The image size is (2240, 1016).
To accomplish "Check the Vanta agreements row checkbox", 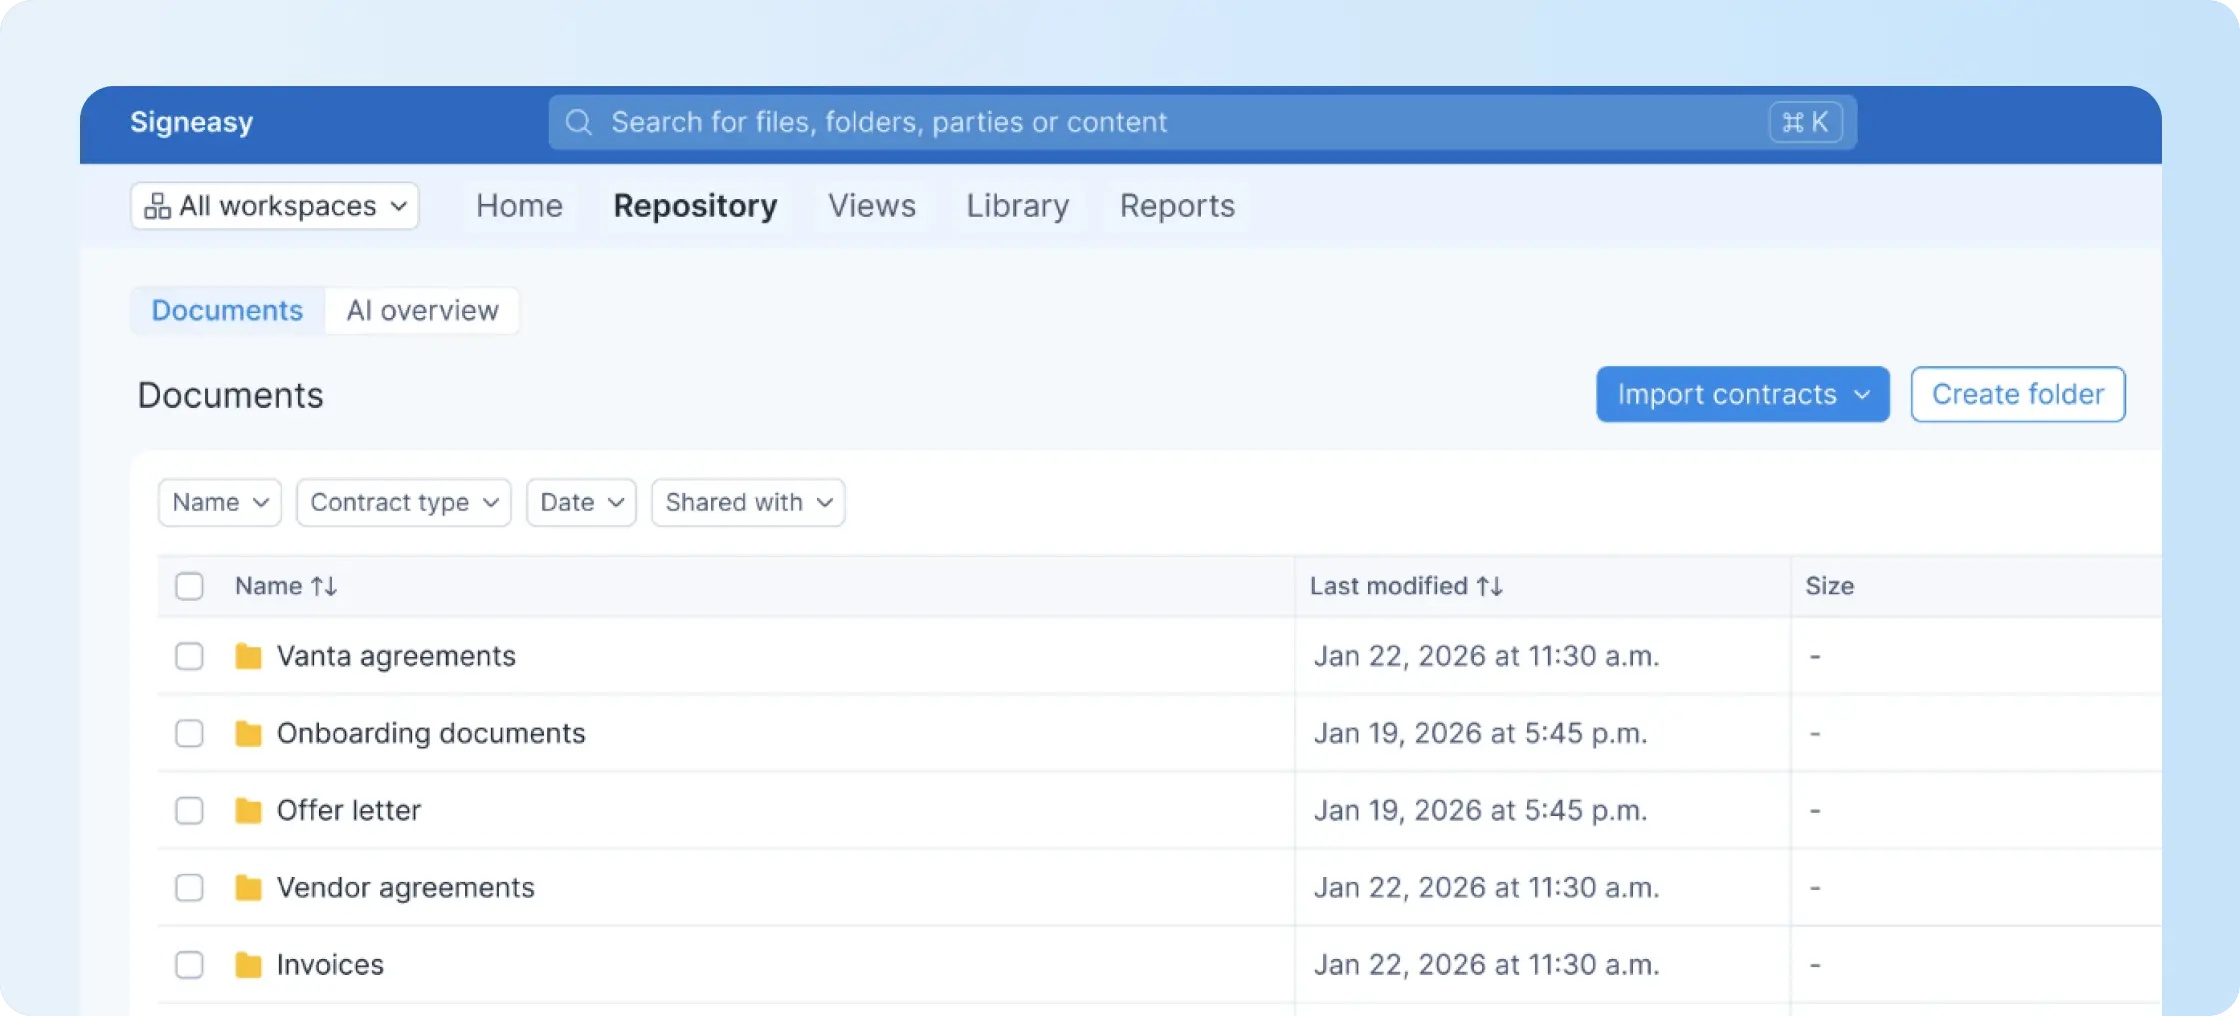I will [x=189, y=656].
